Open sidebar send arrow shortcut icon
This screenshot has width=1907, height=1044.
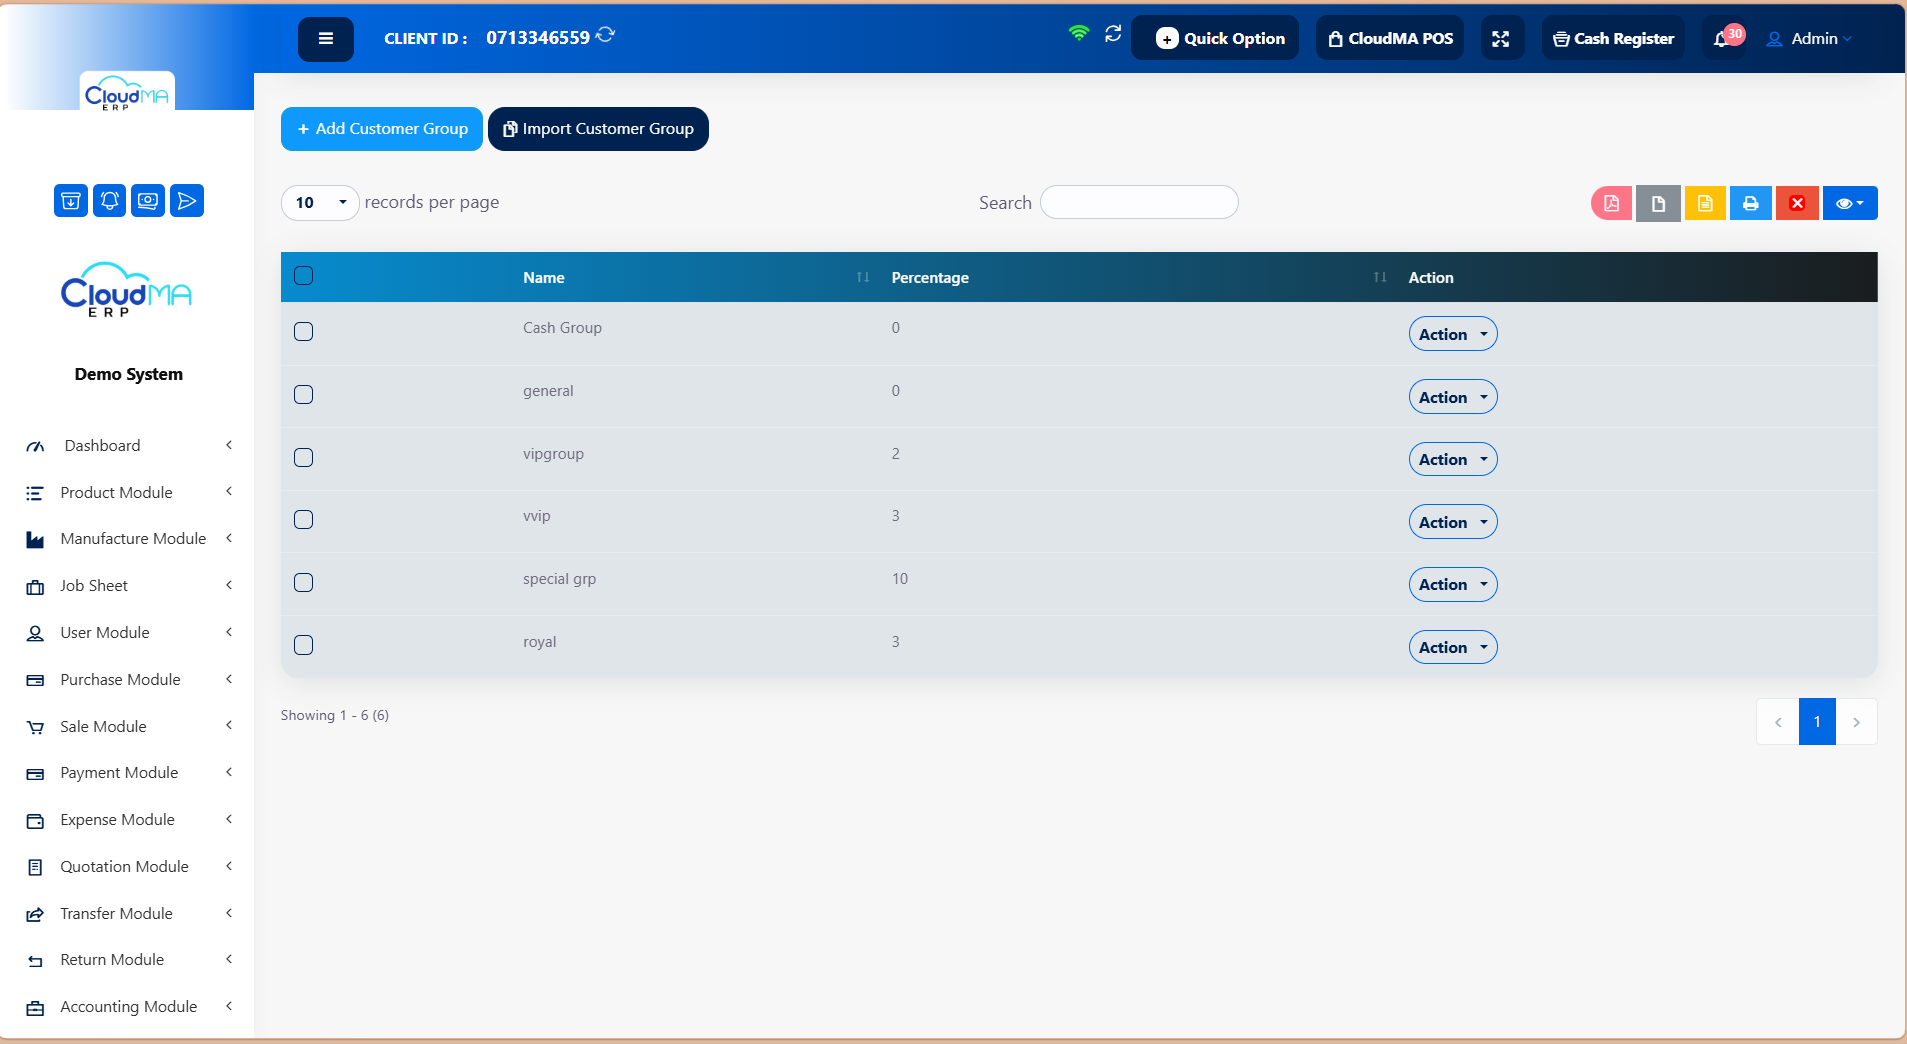[187, 201]
